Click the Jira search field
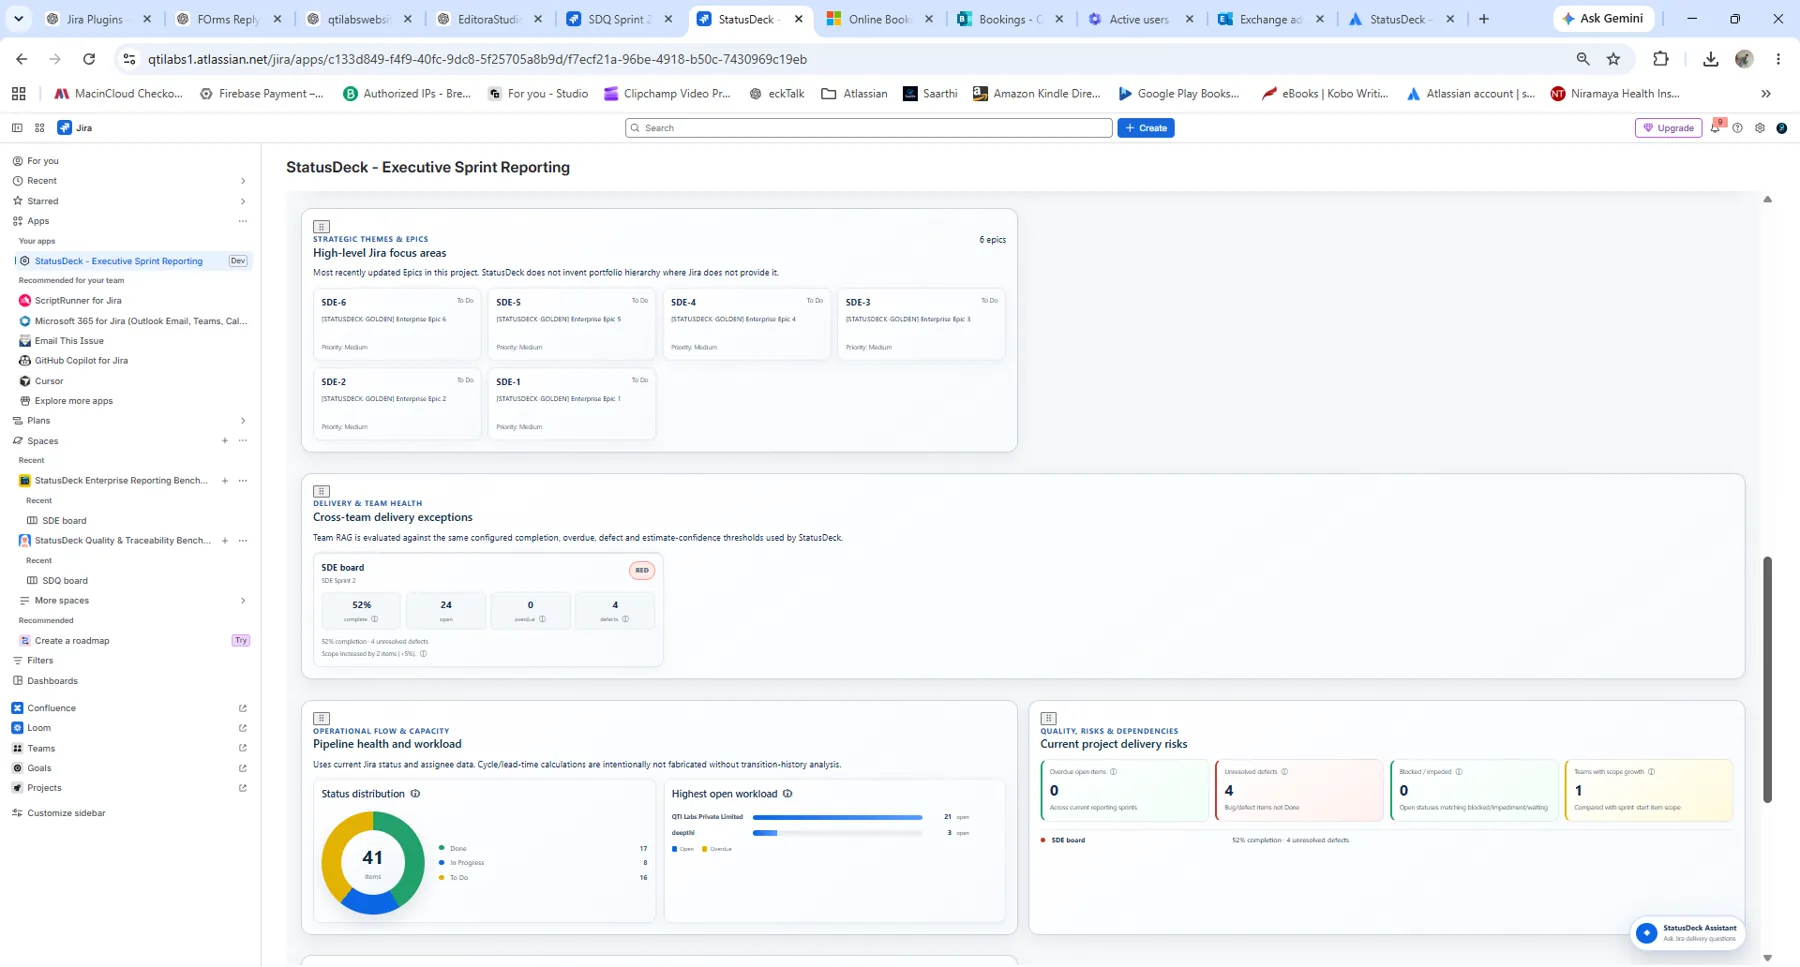Screen dimensions: 1800x967 click(x=869, y=128)
